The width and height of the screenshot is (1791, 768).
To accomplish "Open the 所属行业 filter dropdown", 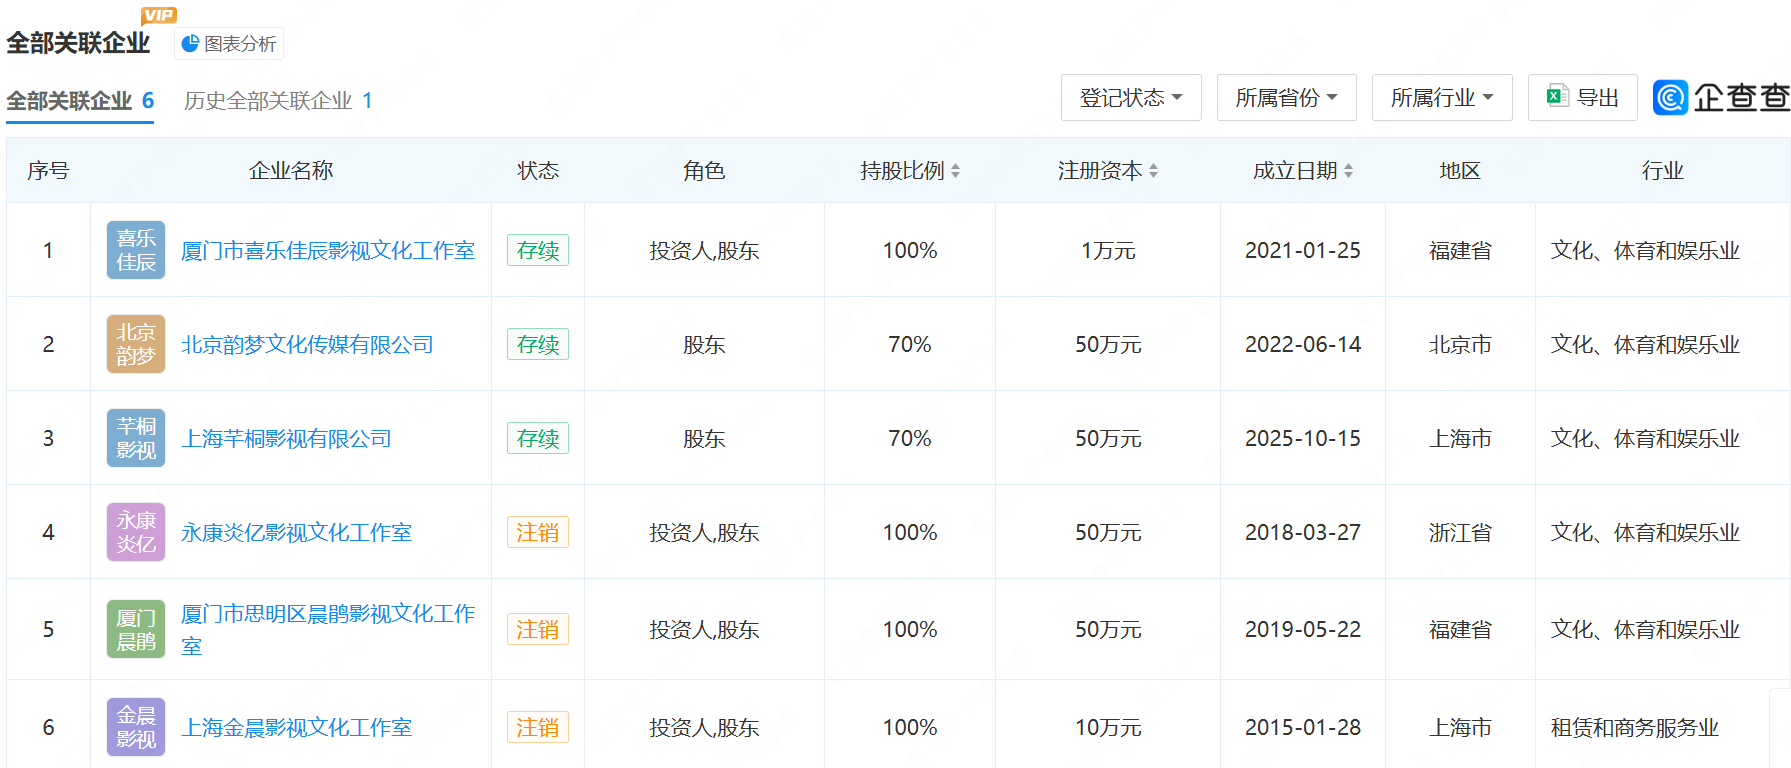I will pyautogui.click(x=1441, y=98).
